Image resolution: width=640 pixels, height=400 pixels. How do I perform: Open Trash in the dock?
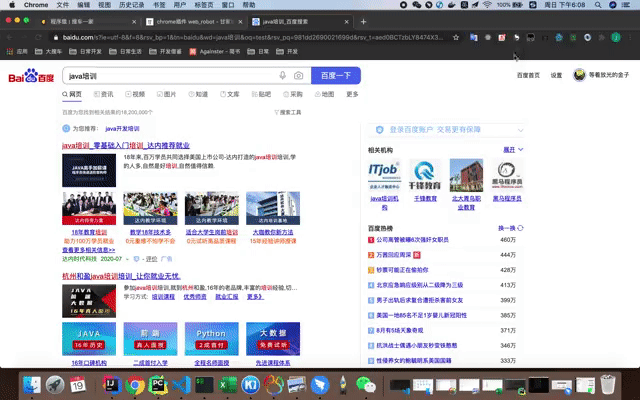click(x=606, y=384)
